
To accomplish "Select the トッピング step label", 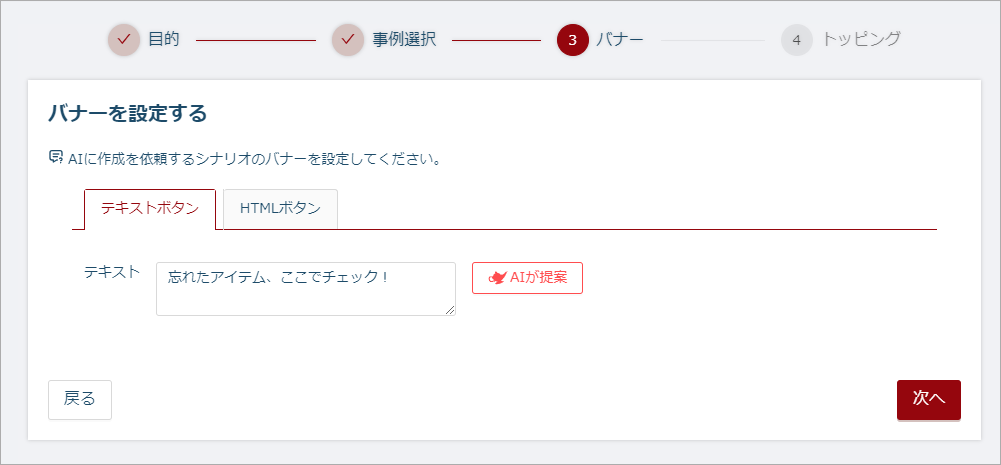I will (861, 40).
